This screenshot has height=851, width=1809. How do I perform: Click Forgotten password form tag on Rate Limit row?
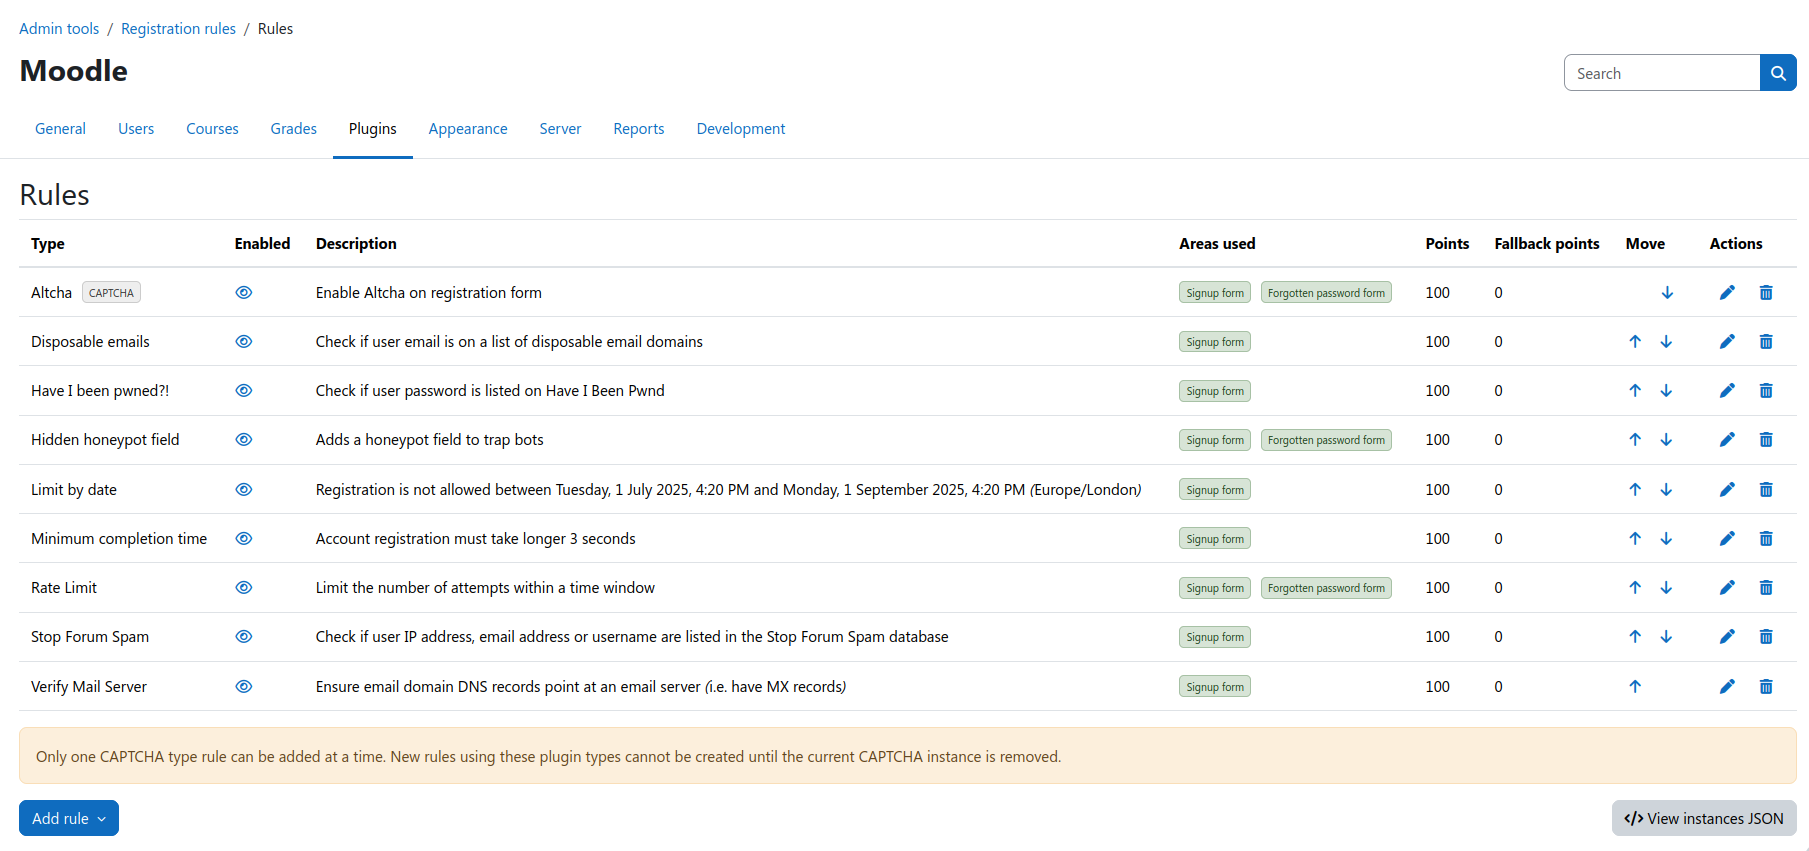click(1326, 588)
